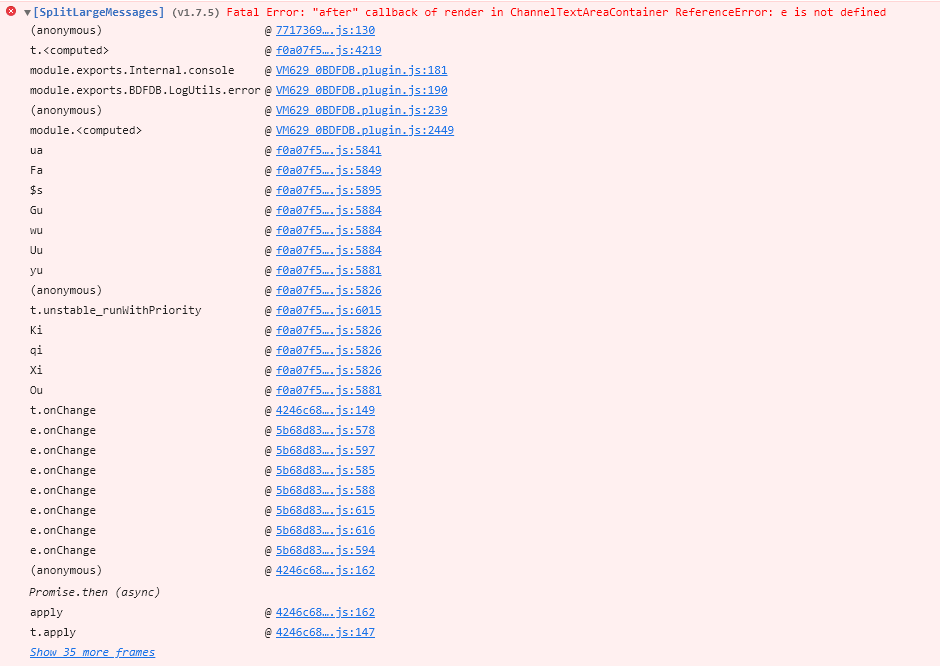Open 5b68d83….js:616 source line
Viewport: 940px width, 666px height.
321,530
